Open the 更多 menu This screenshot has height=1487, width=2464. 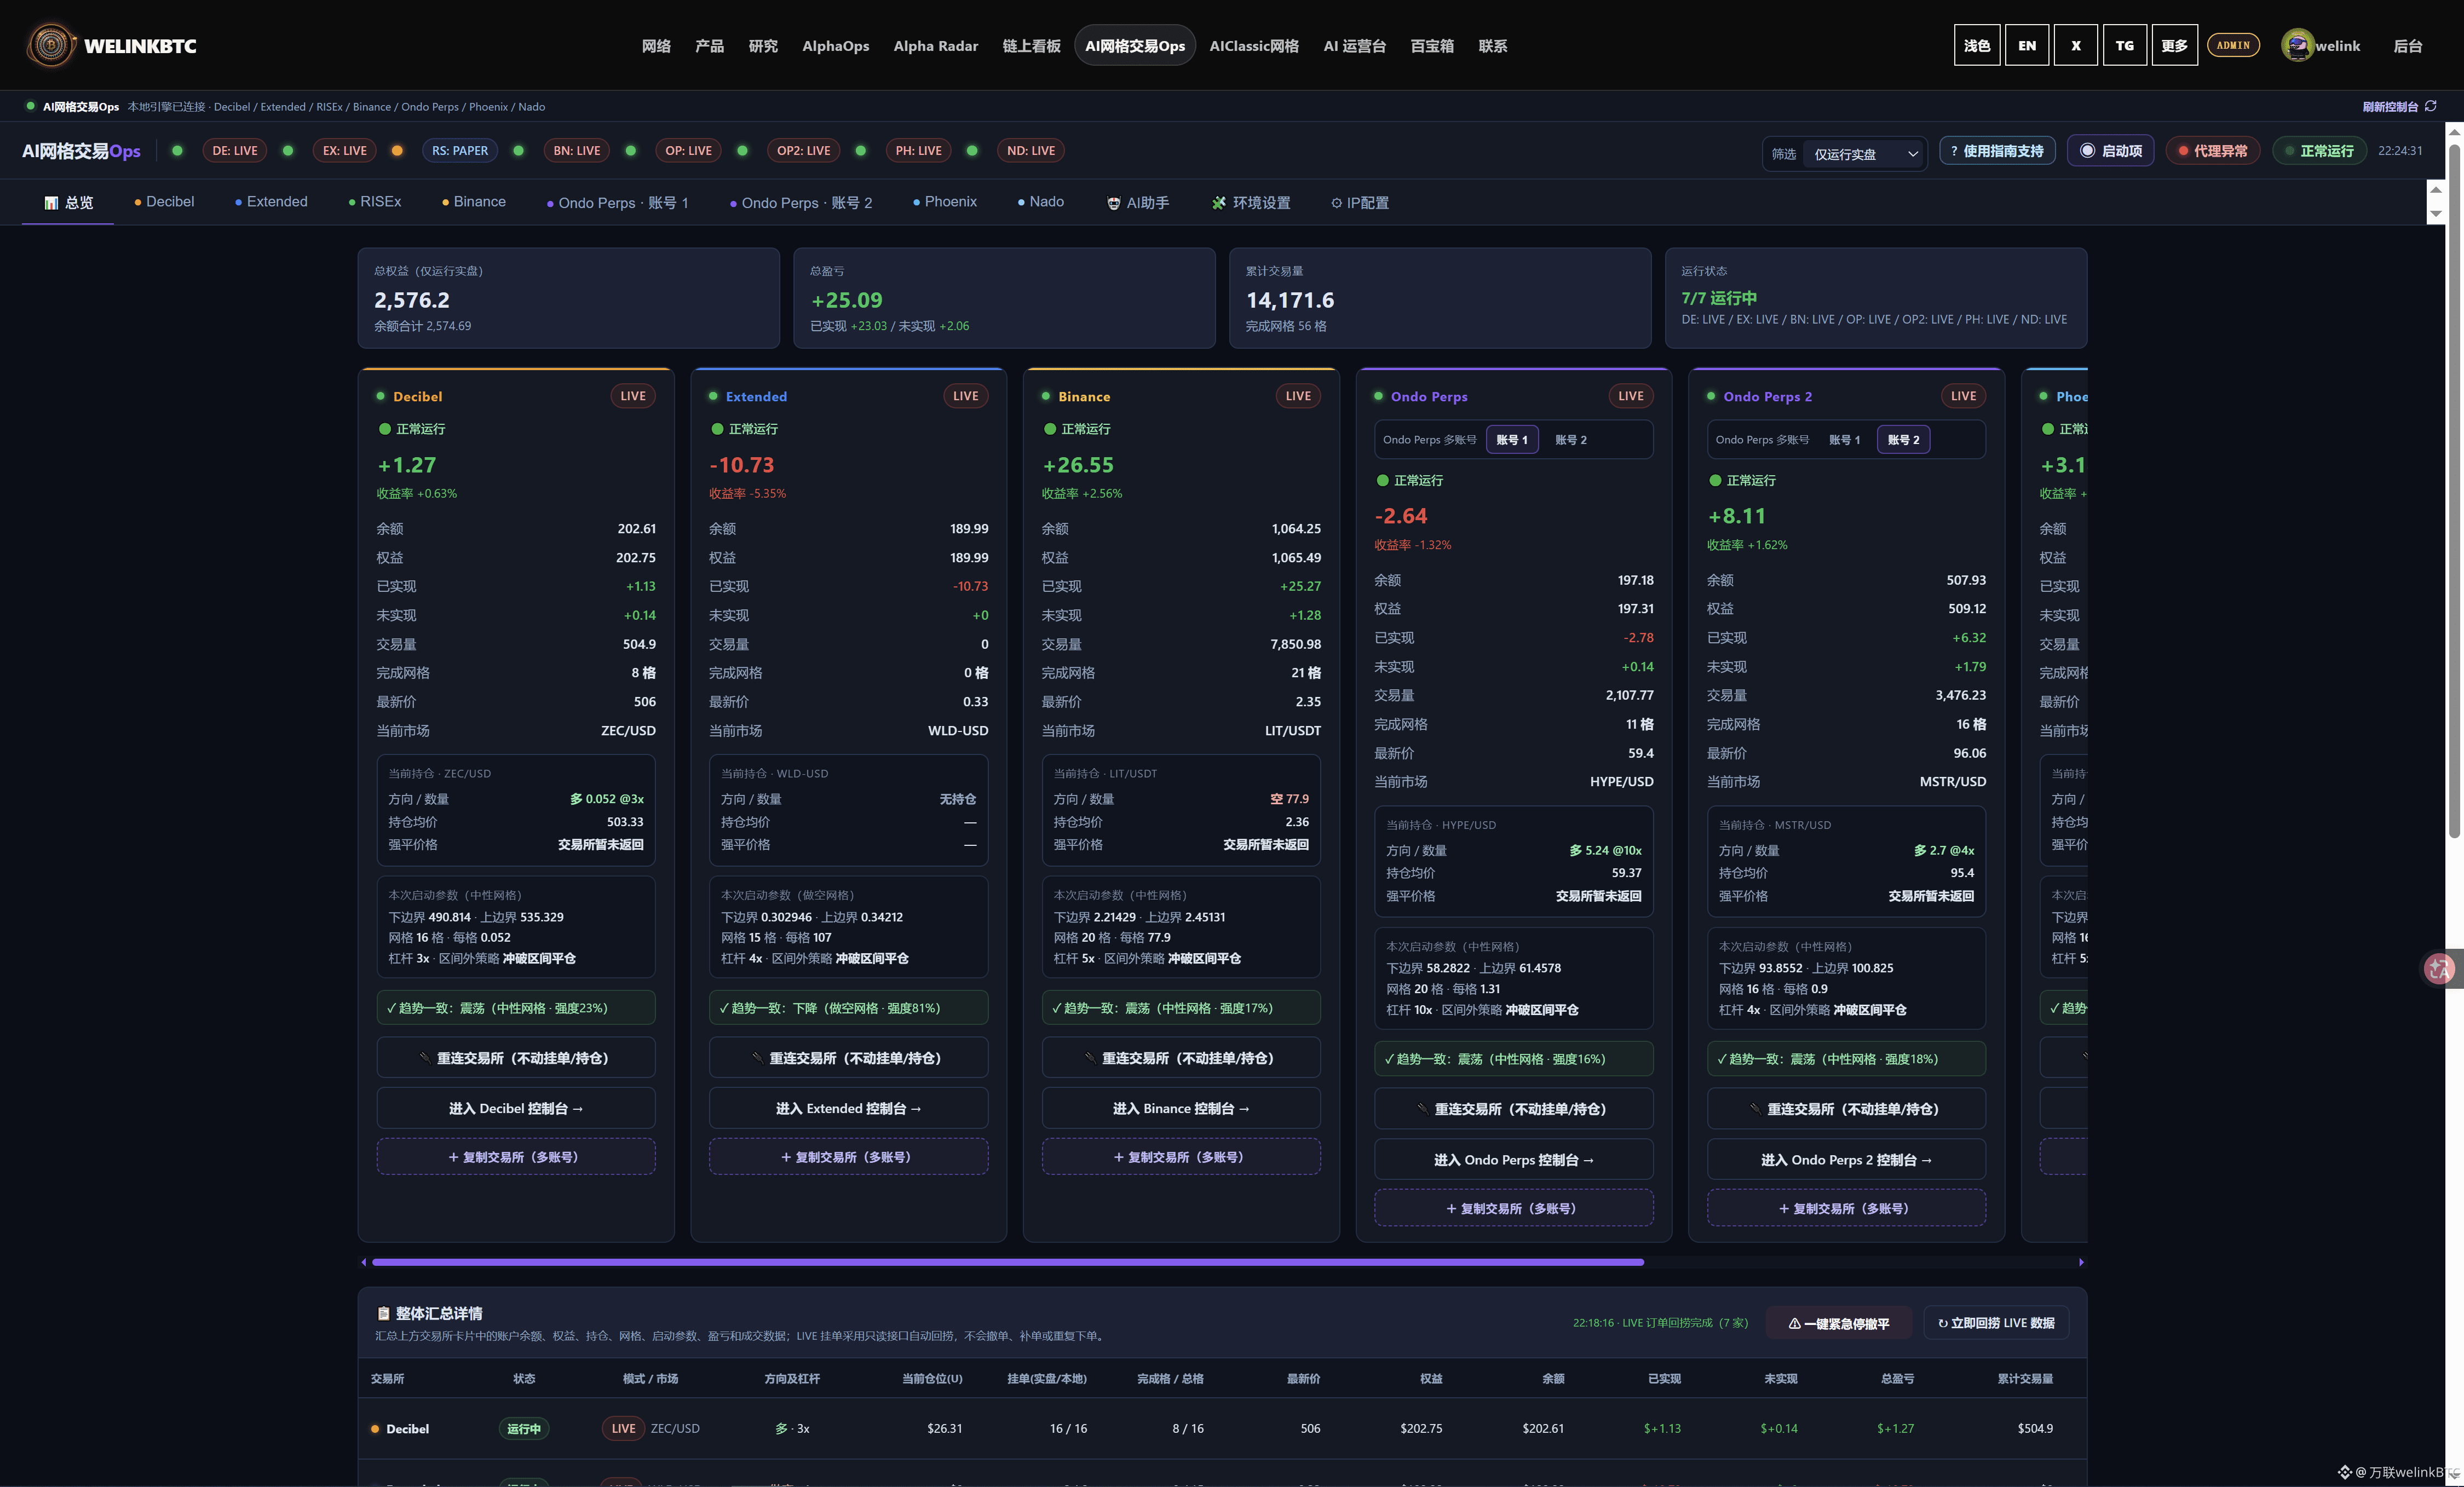pyautogui.click(x=2174, y=45)
